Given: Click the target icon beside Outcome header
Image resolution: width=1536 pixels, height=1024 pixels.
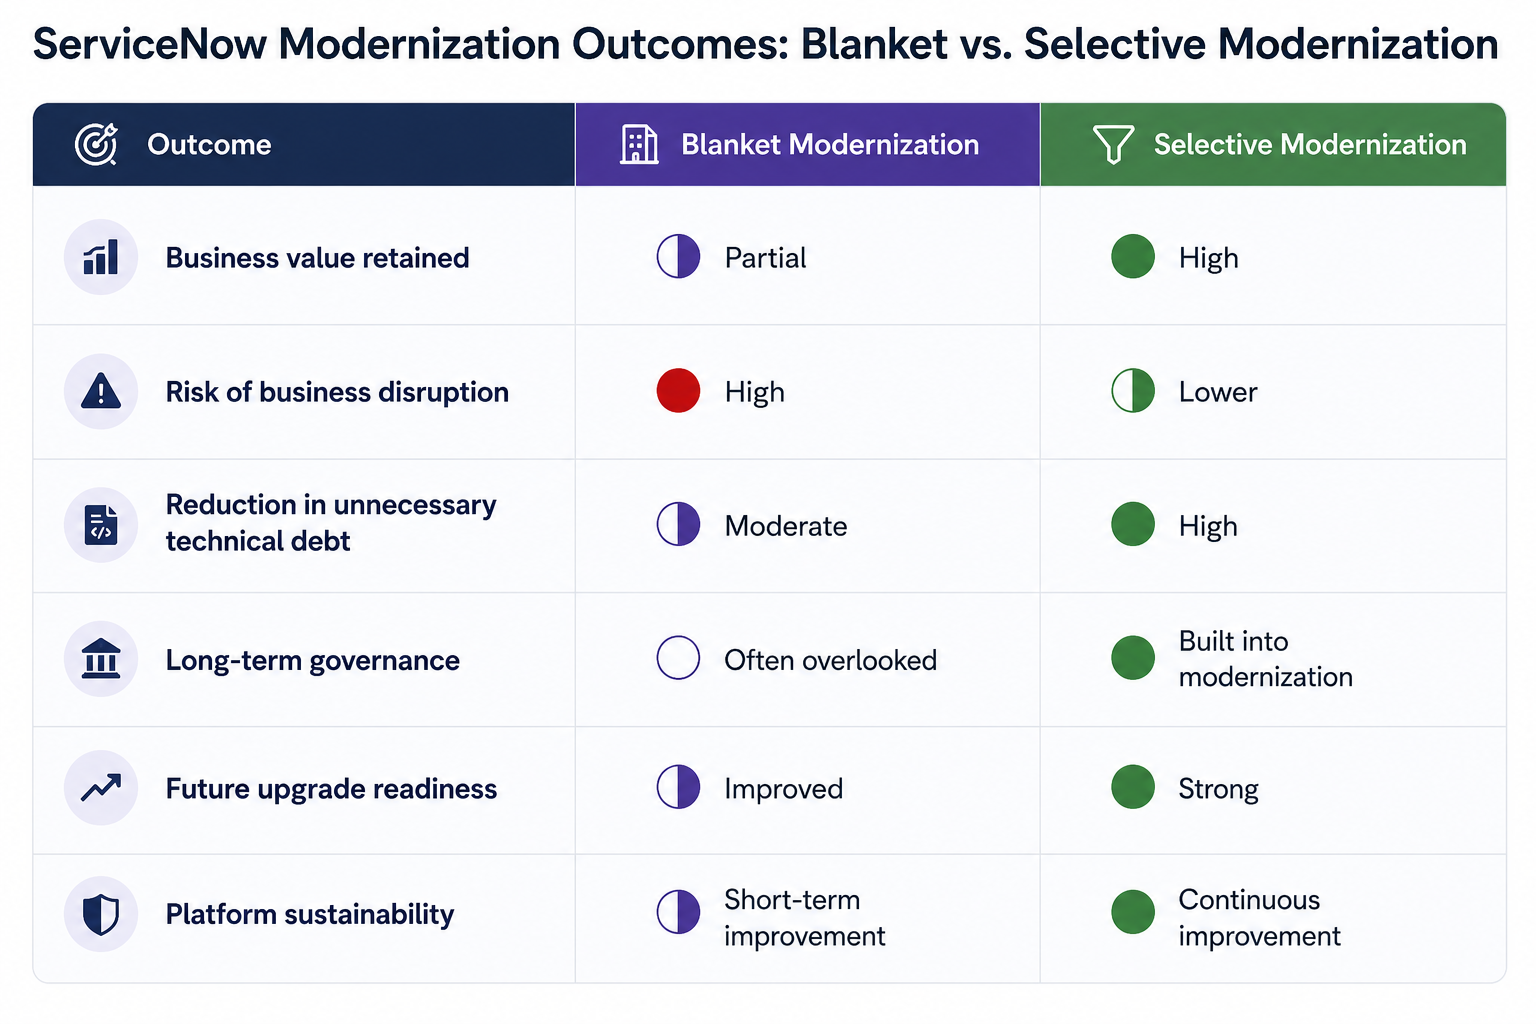Looking at the screenshot, I should click(x=96, y=144).
